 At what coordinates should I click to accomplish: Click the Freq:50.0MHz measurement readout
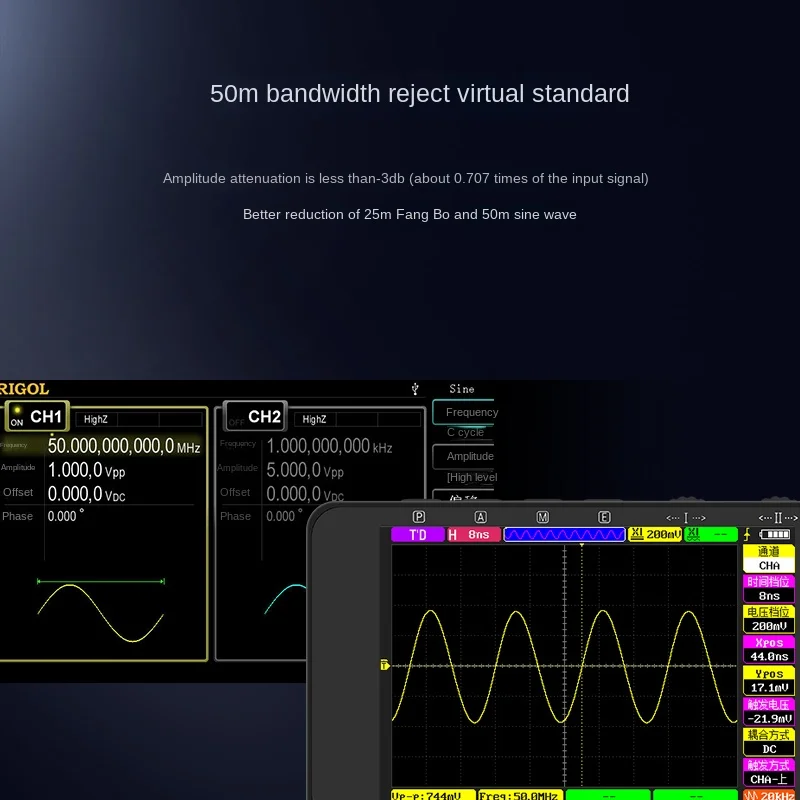pyautogui.click(x=521, y=795)
